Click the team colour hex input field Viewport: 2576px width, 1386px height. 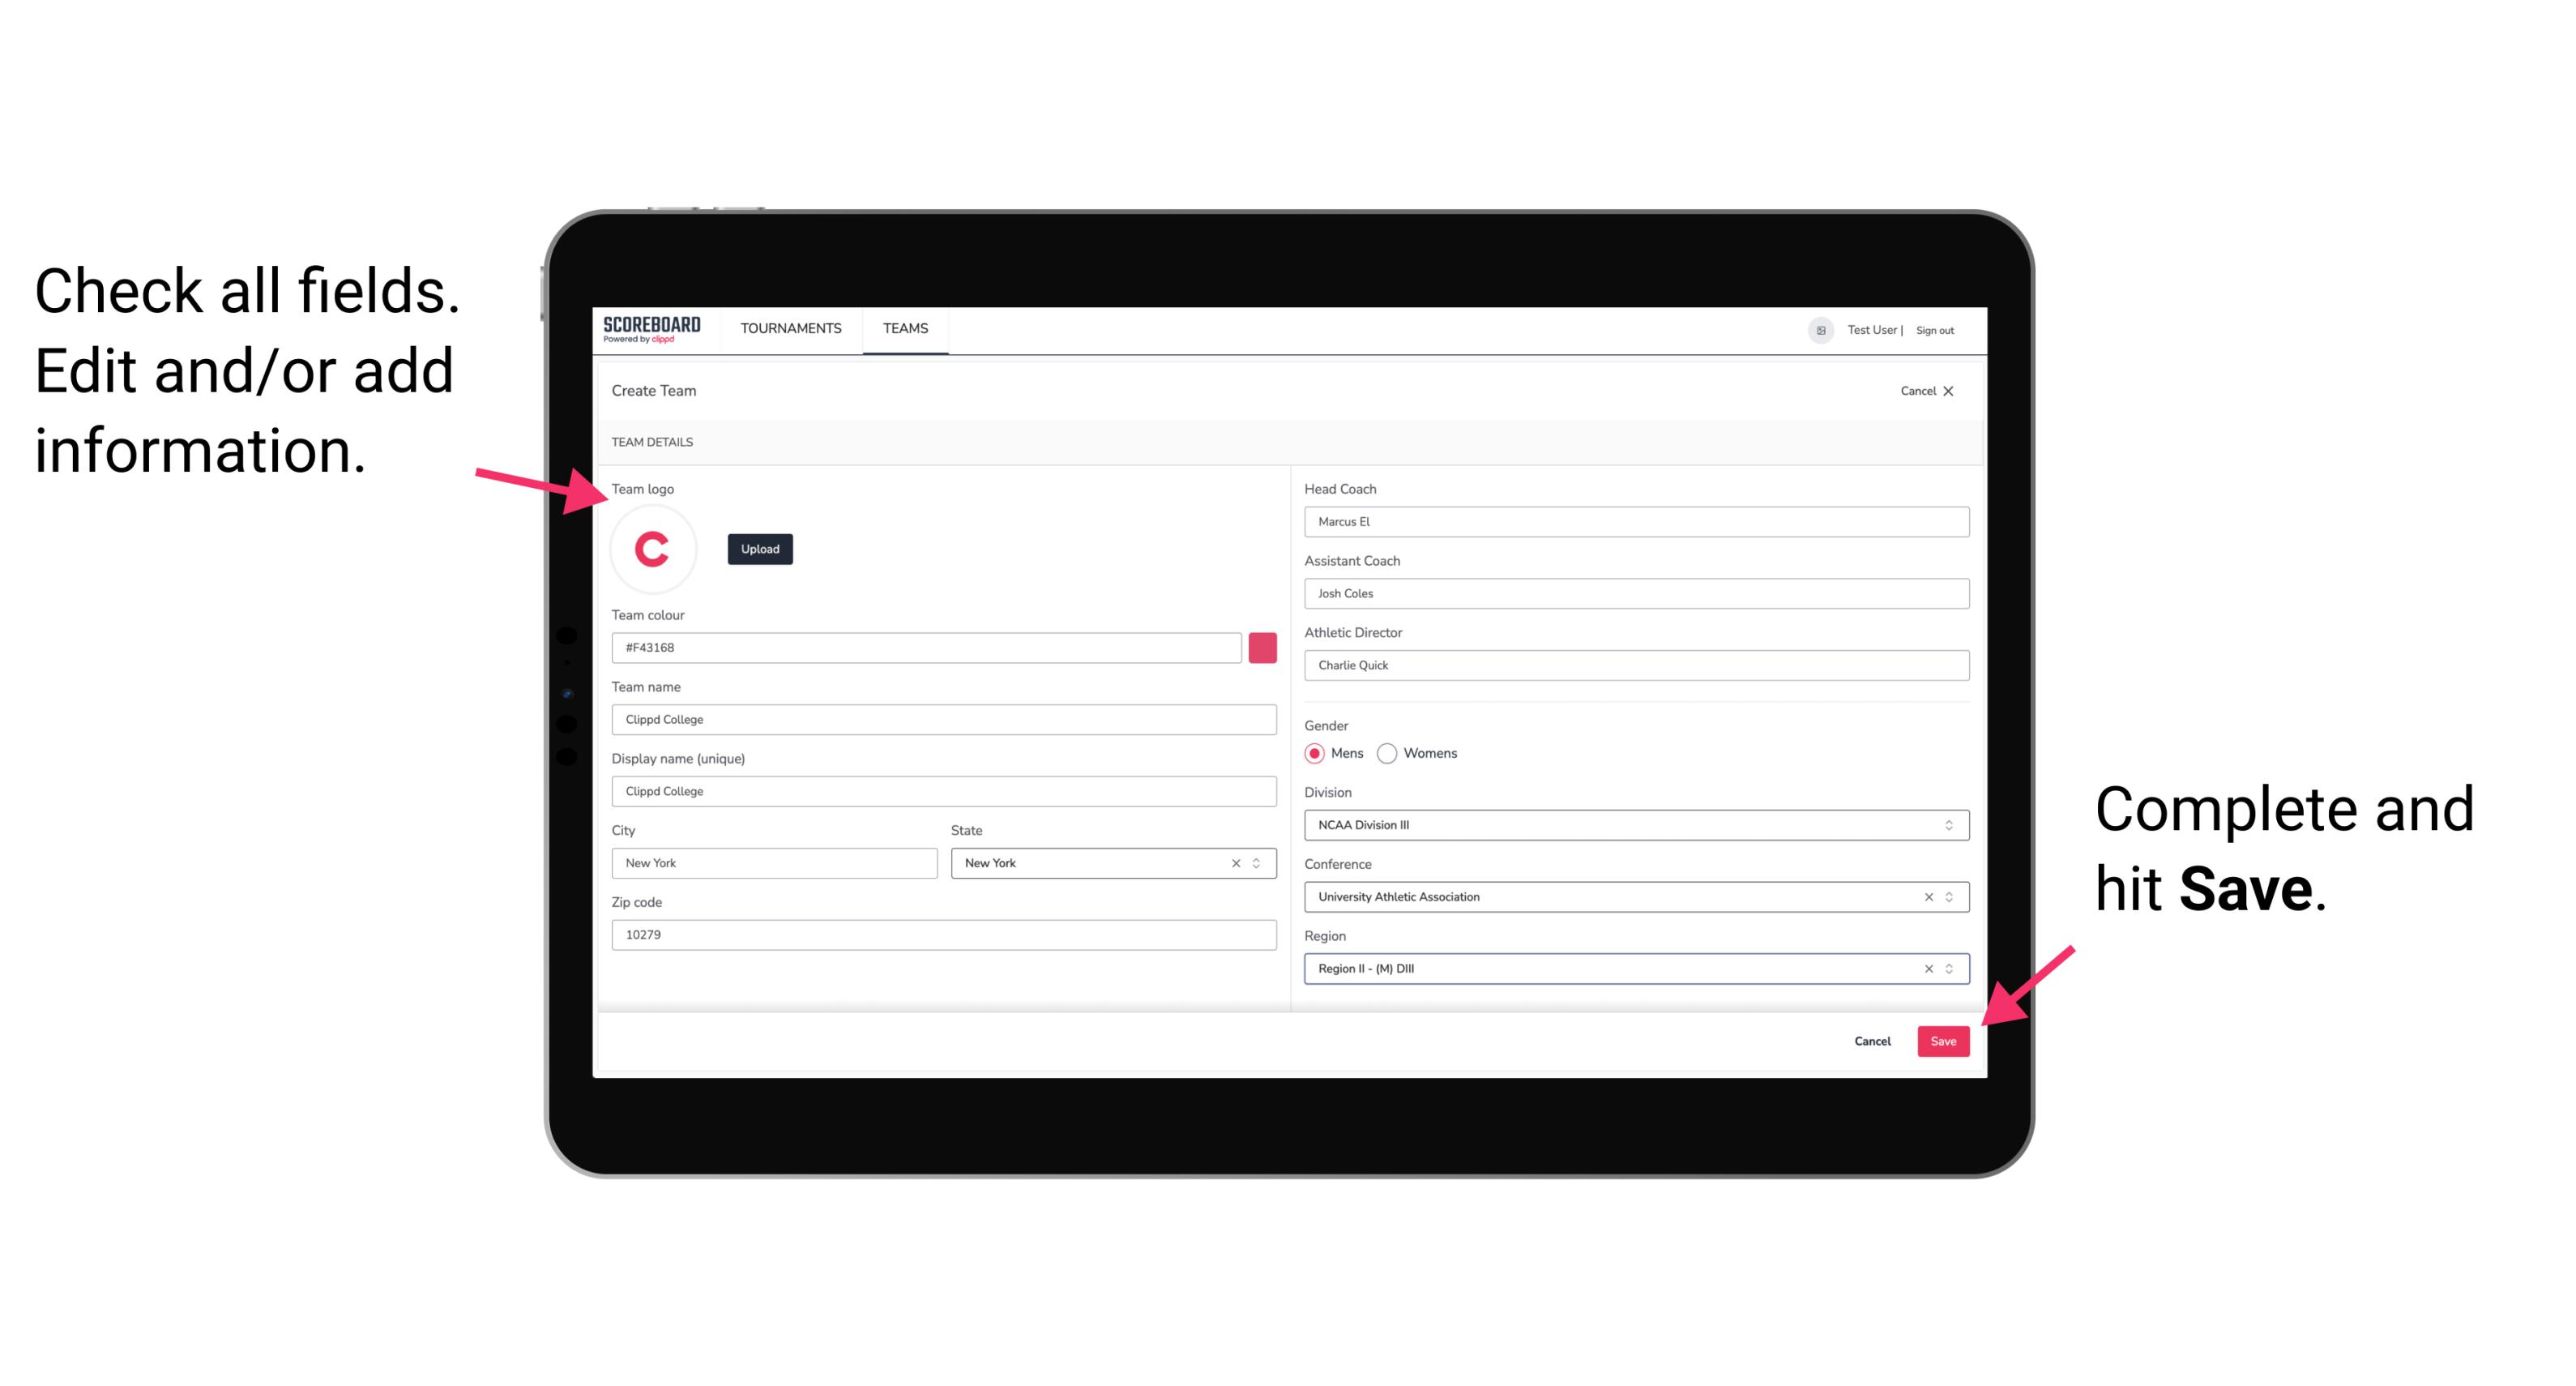click(x=929, y=647)
